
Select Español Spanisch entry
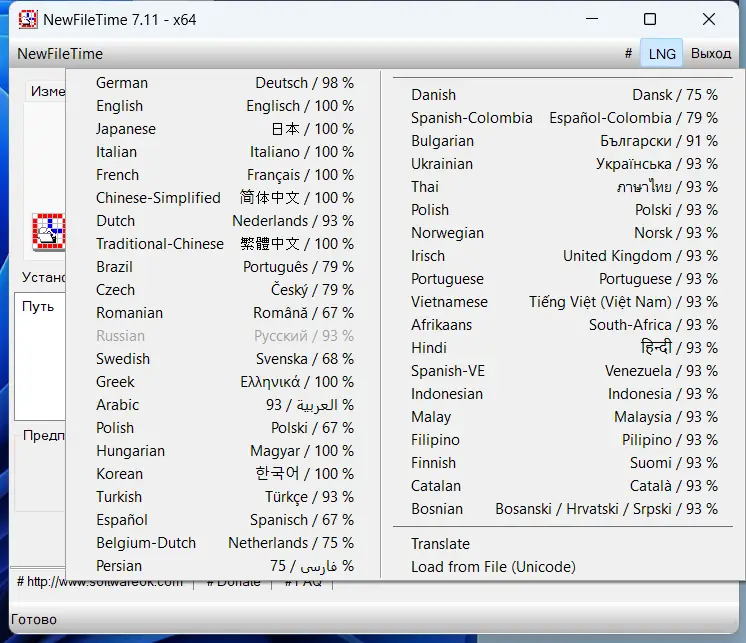point(224,519)
